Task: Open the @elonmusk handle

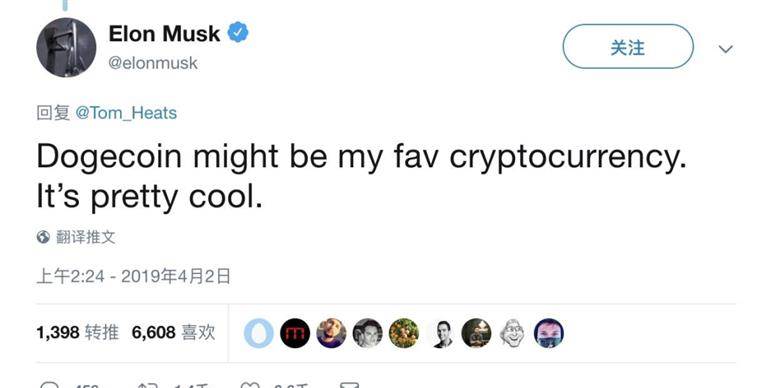Action: tap(153, 63)
